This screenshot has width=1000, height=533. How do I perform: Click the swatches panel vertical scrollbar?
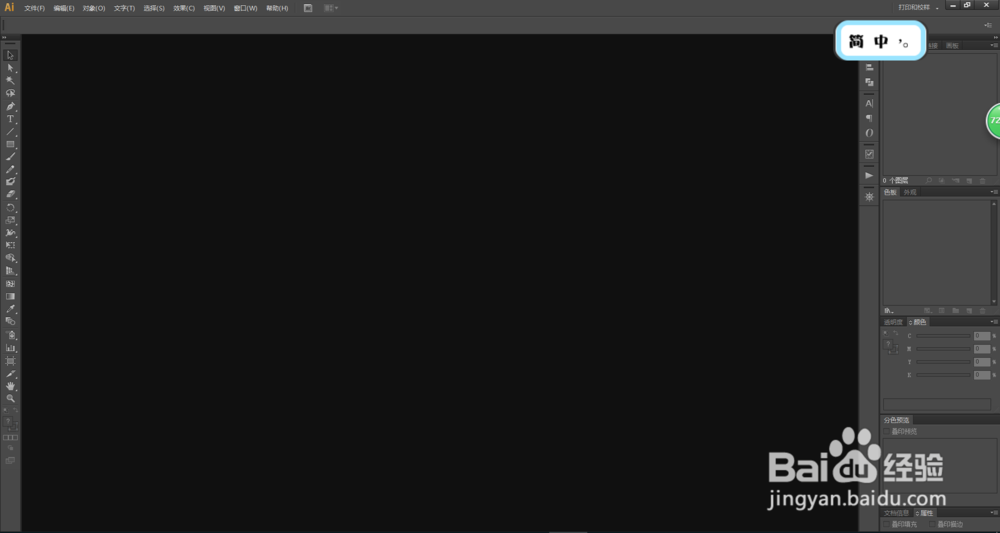coord(994,252)
